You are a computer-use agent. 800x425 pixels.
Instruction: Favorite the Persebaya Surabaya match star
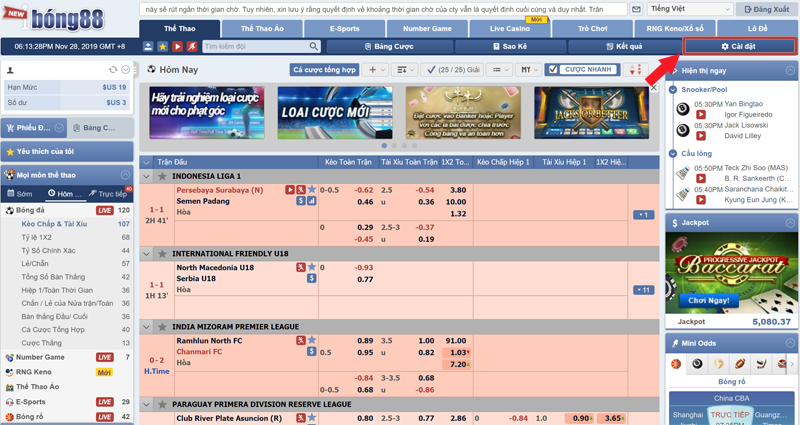(312, 190)
